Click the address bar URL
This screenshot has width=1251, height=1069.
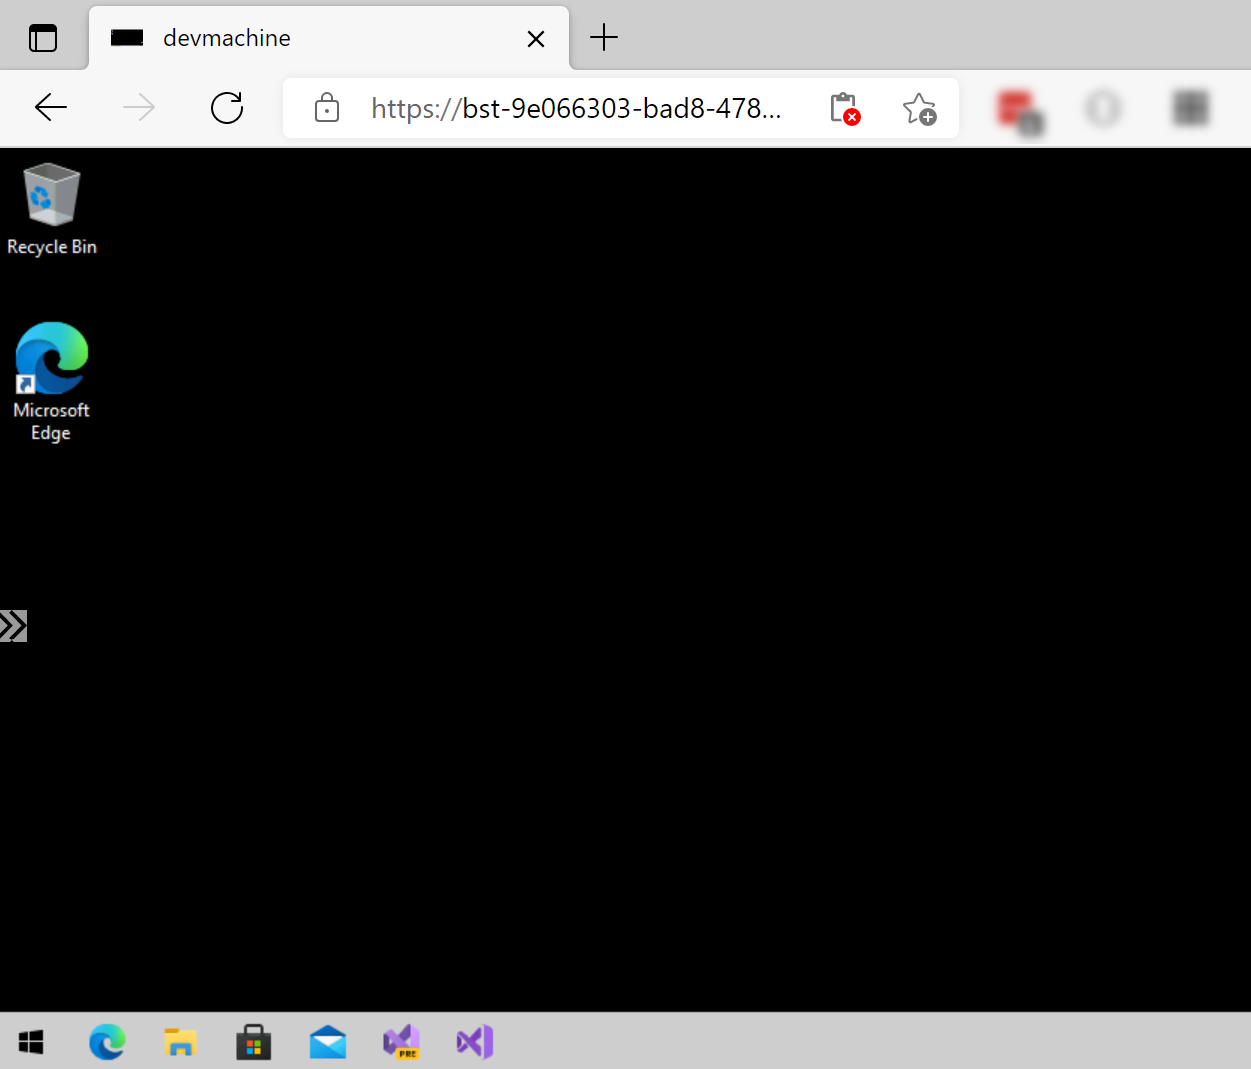576,108
